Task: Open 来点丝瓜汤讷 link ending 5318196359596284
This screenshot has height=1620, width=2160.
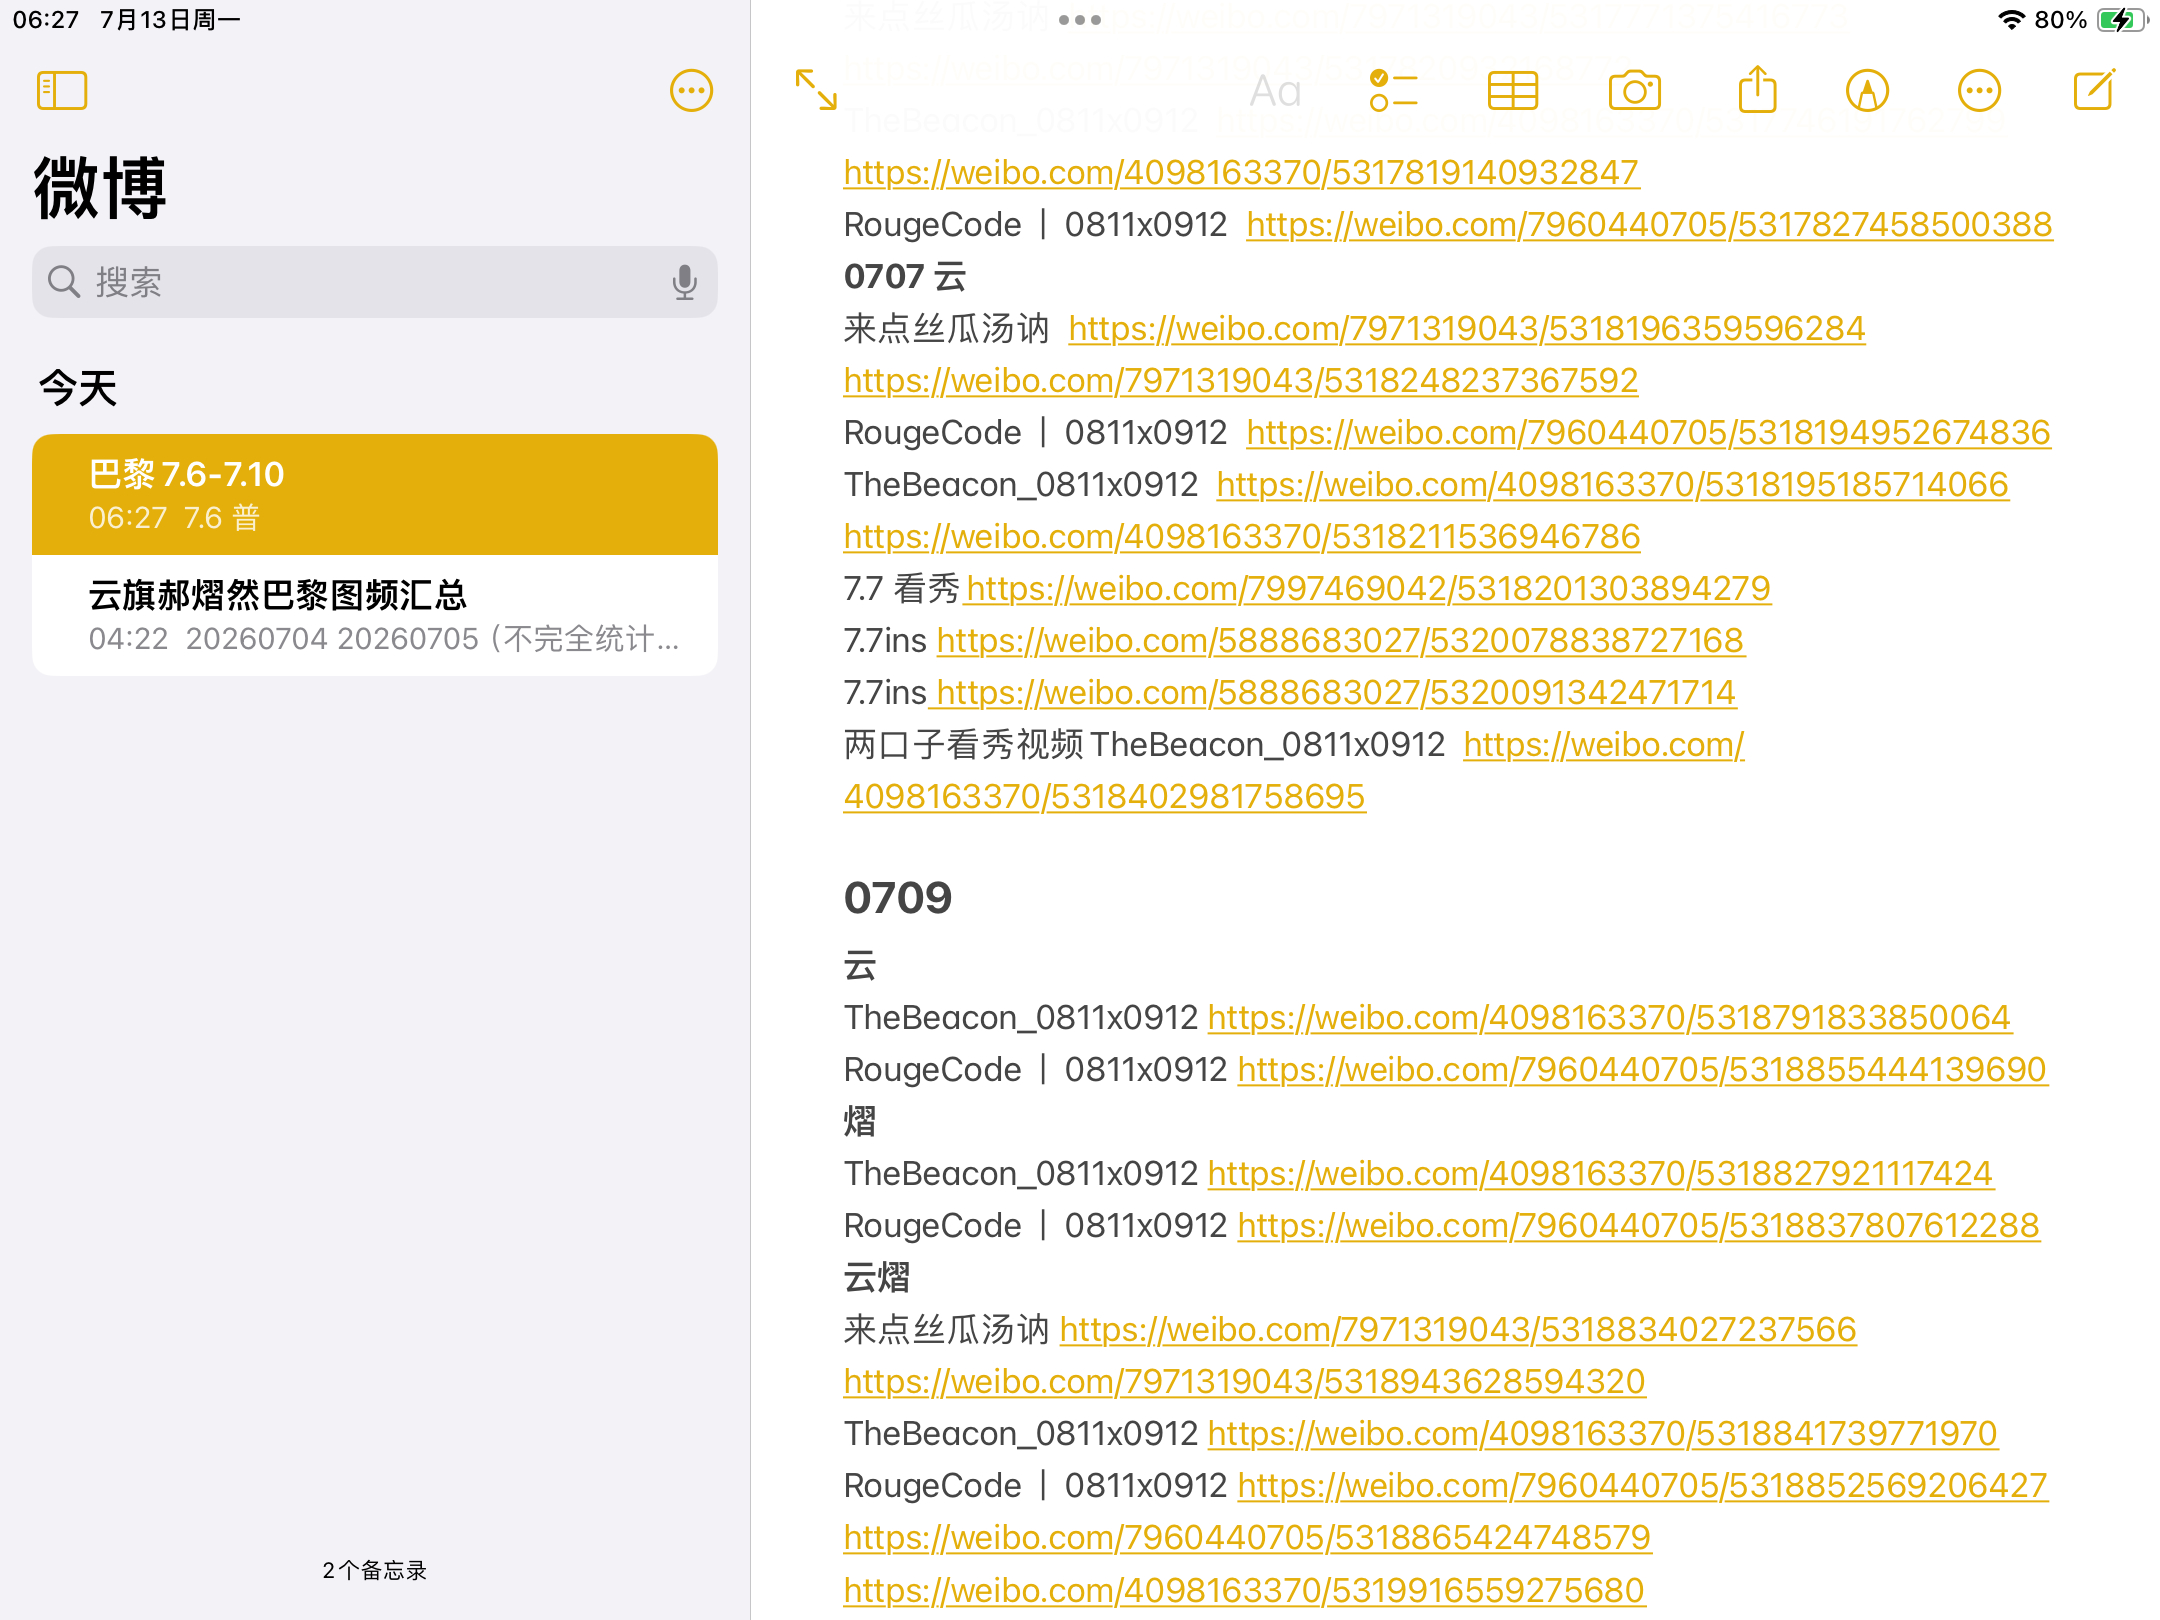Action: click(1466, 329)
